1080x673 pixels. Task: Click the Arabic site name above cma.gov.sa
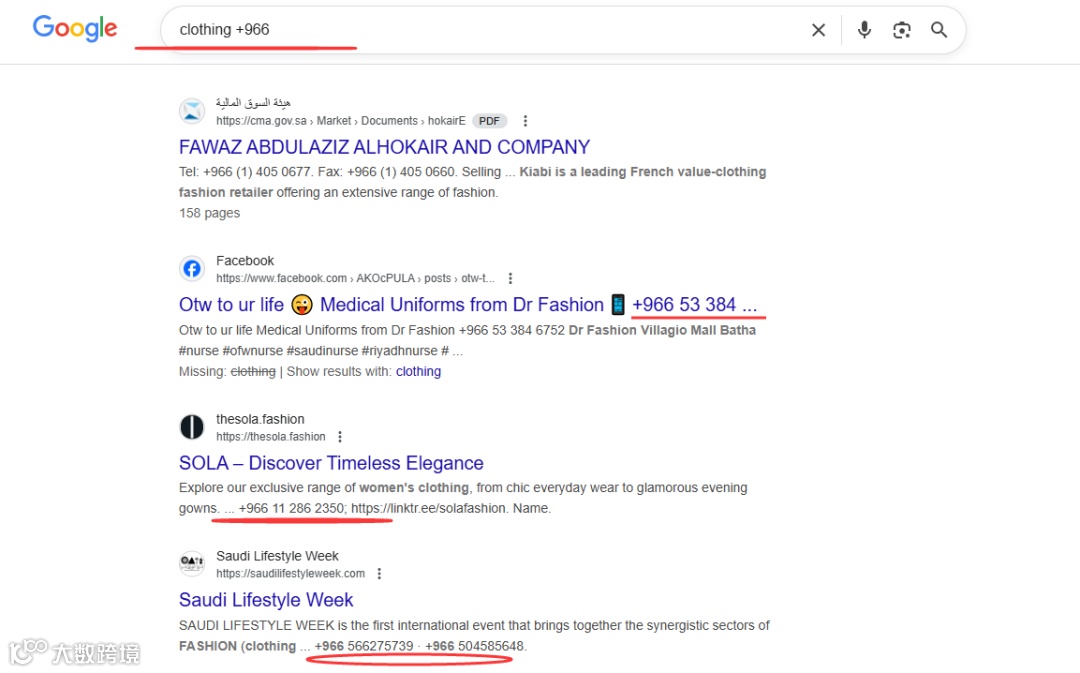[x=253, y=103]
